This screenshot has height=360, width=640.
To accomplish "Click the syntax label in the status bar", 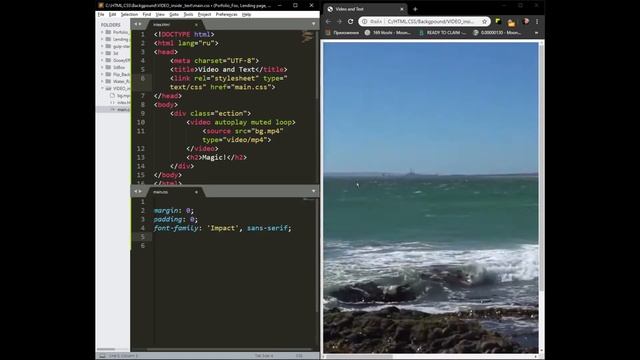I will coord(299,356).
